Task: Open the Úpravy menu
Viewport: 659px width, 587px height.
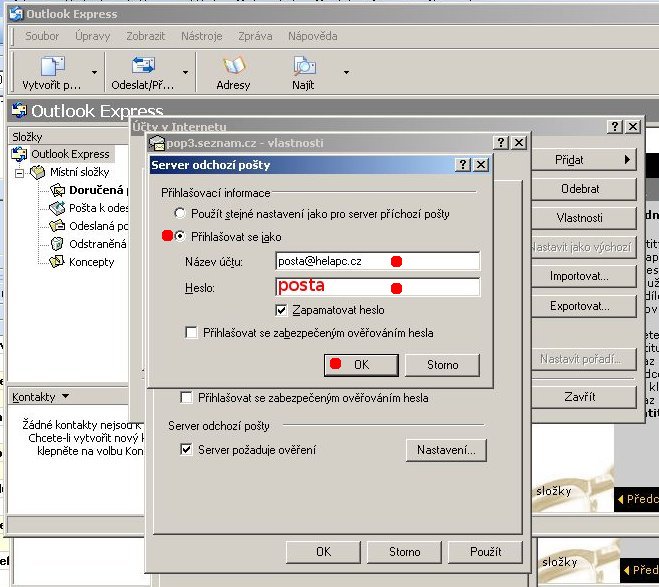Action: [x=92, y=36]
